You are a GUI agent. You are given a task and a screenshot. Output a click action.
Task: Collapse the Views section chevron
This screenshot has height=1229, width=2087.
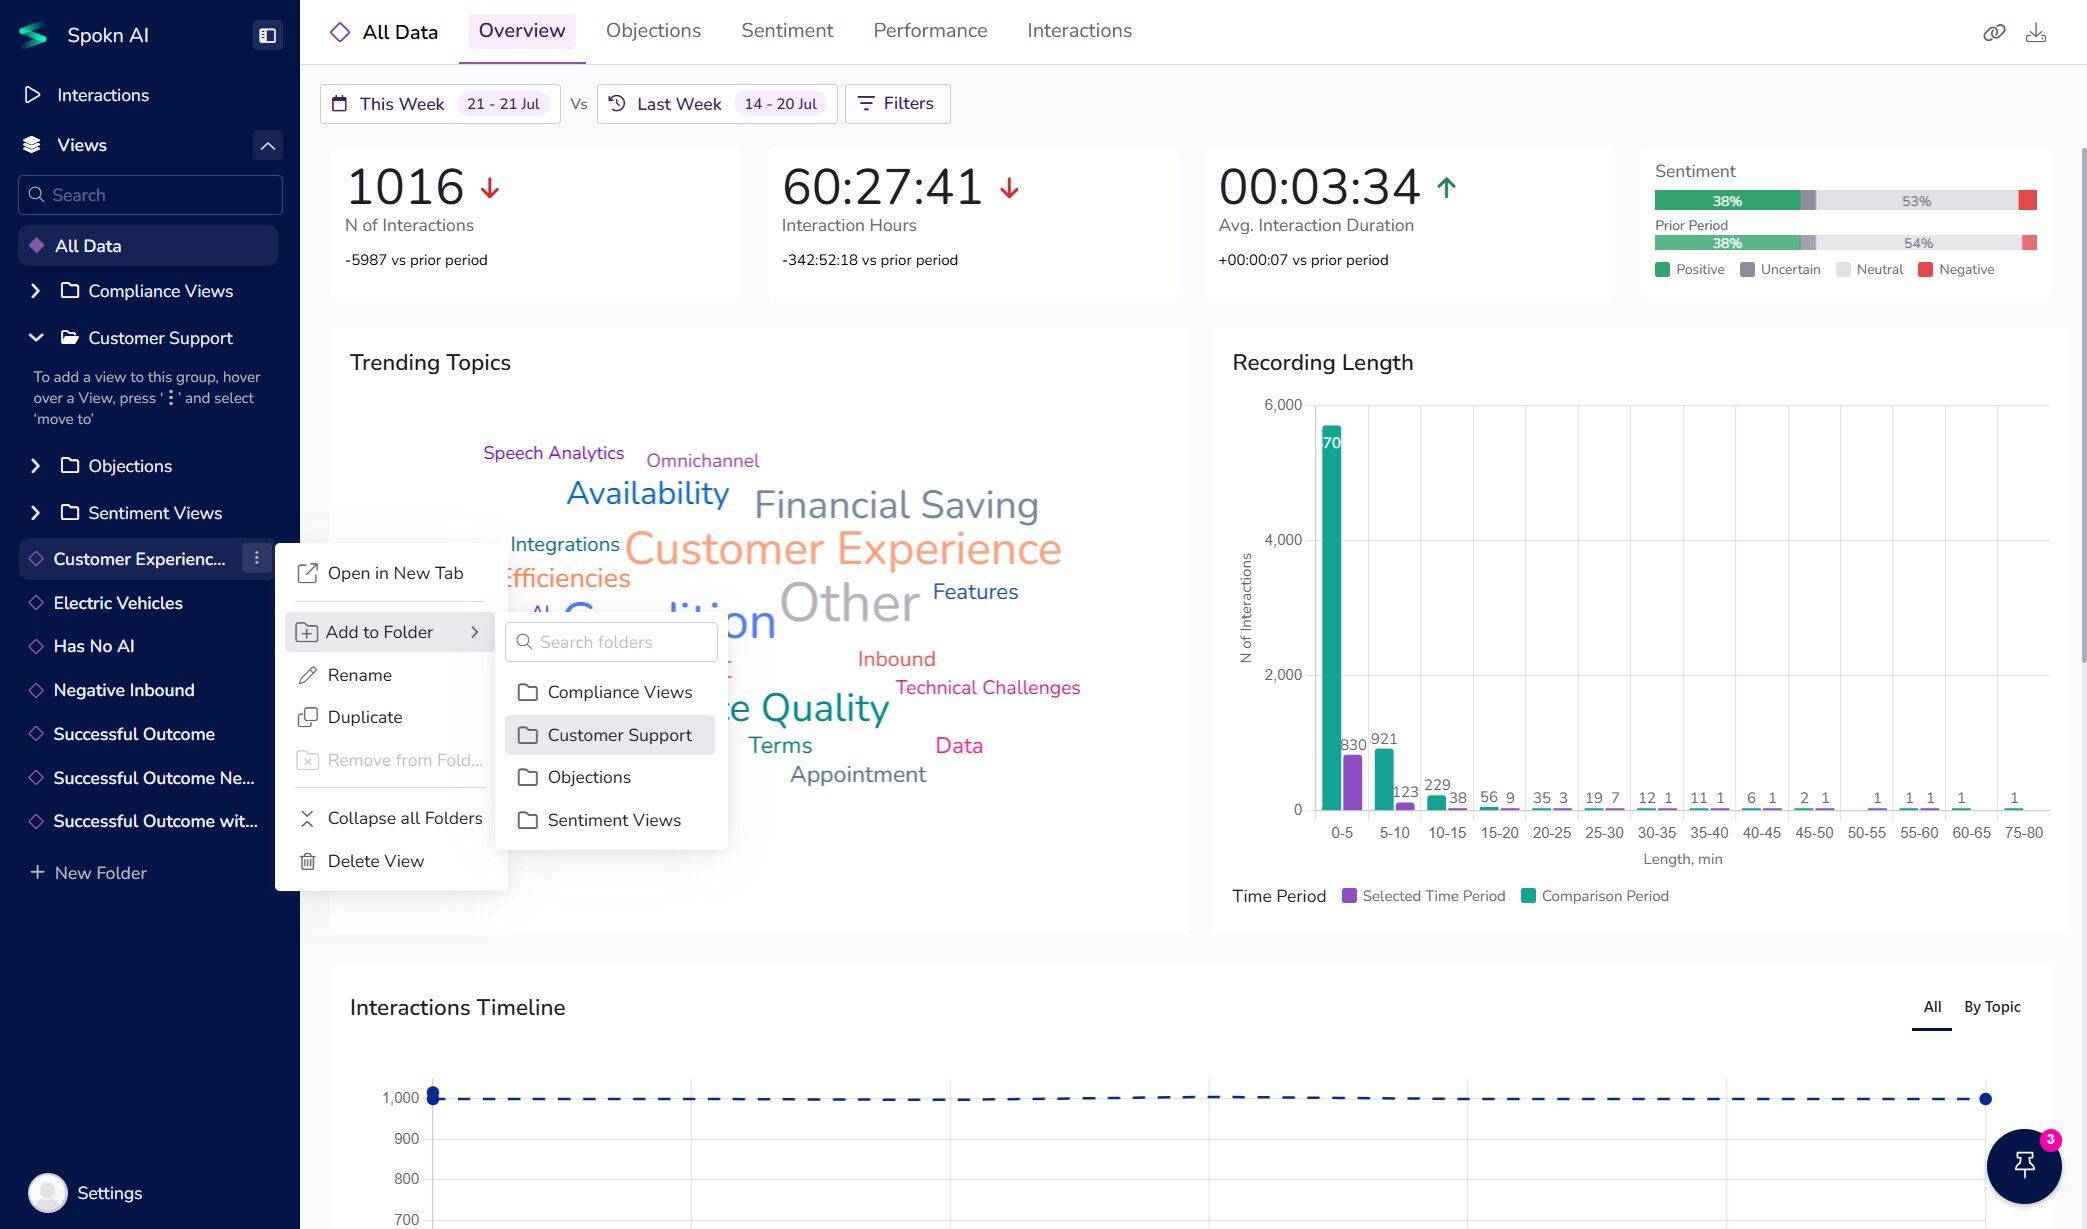click(267, 145)
